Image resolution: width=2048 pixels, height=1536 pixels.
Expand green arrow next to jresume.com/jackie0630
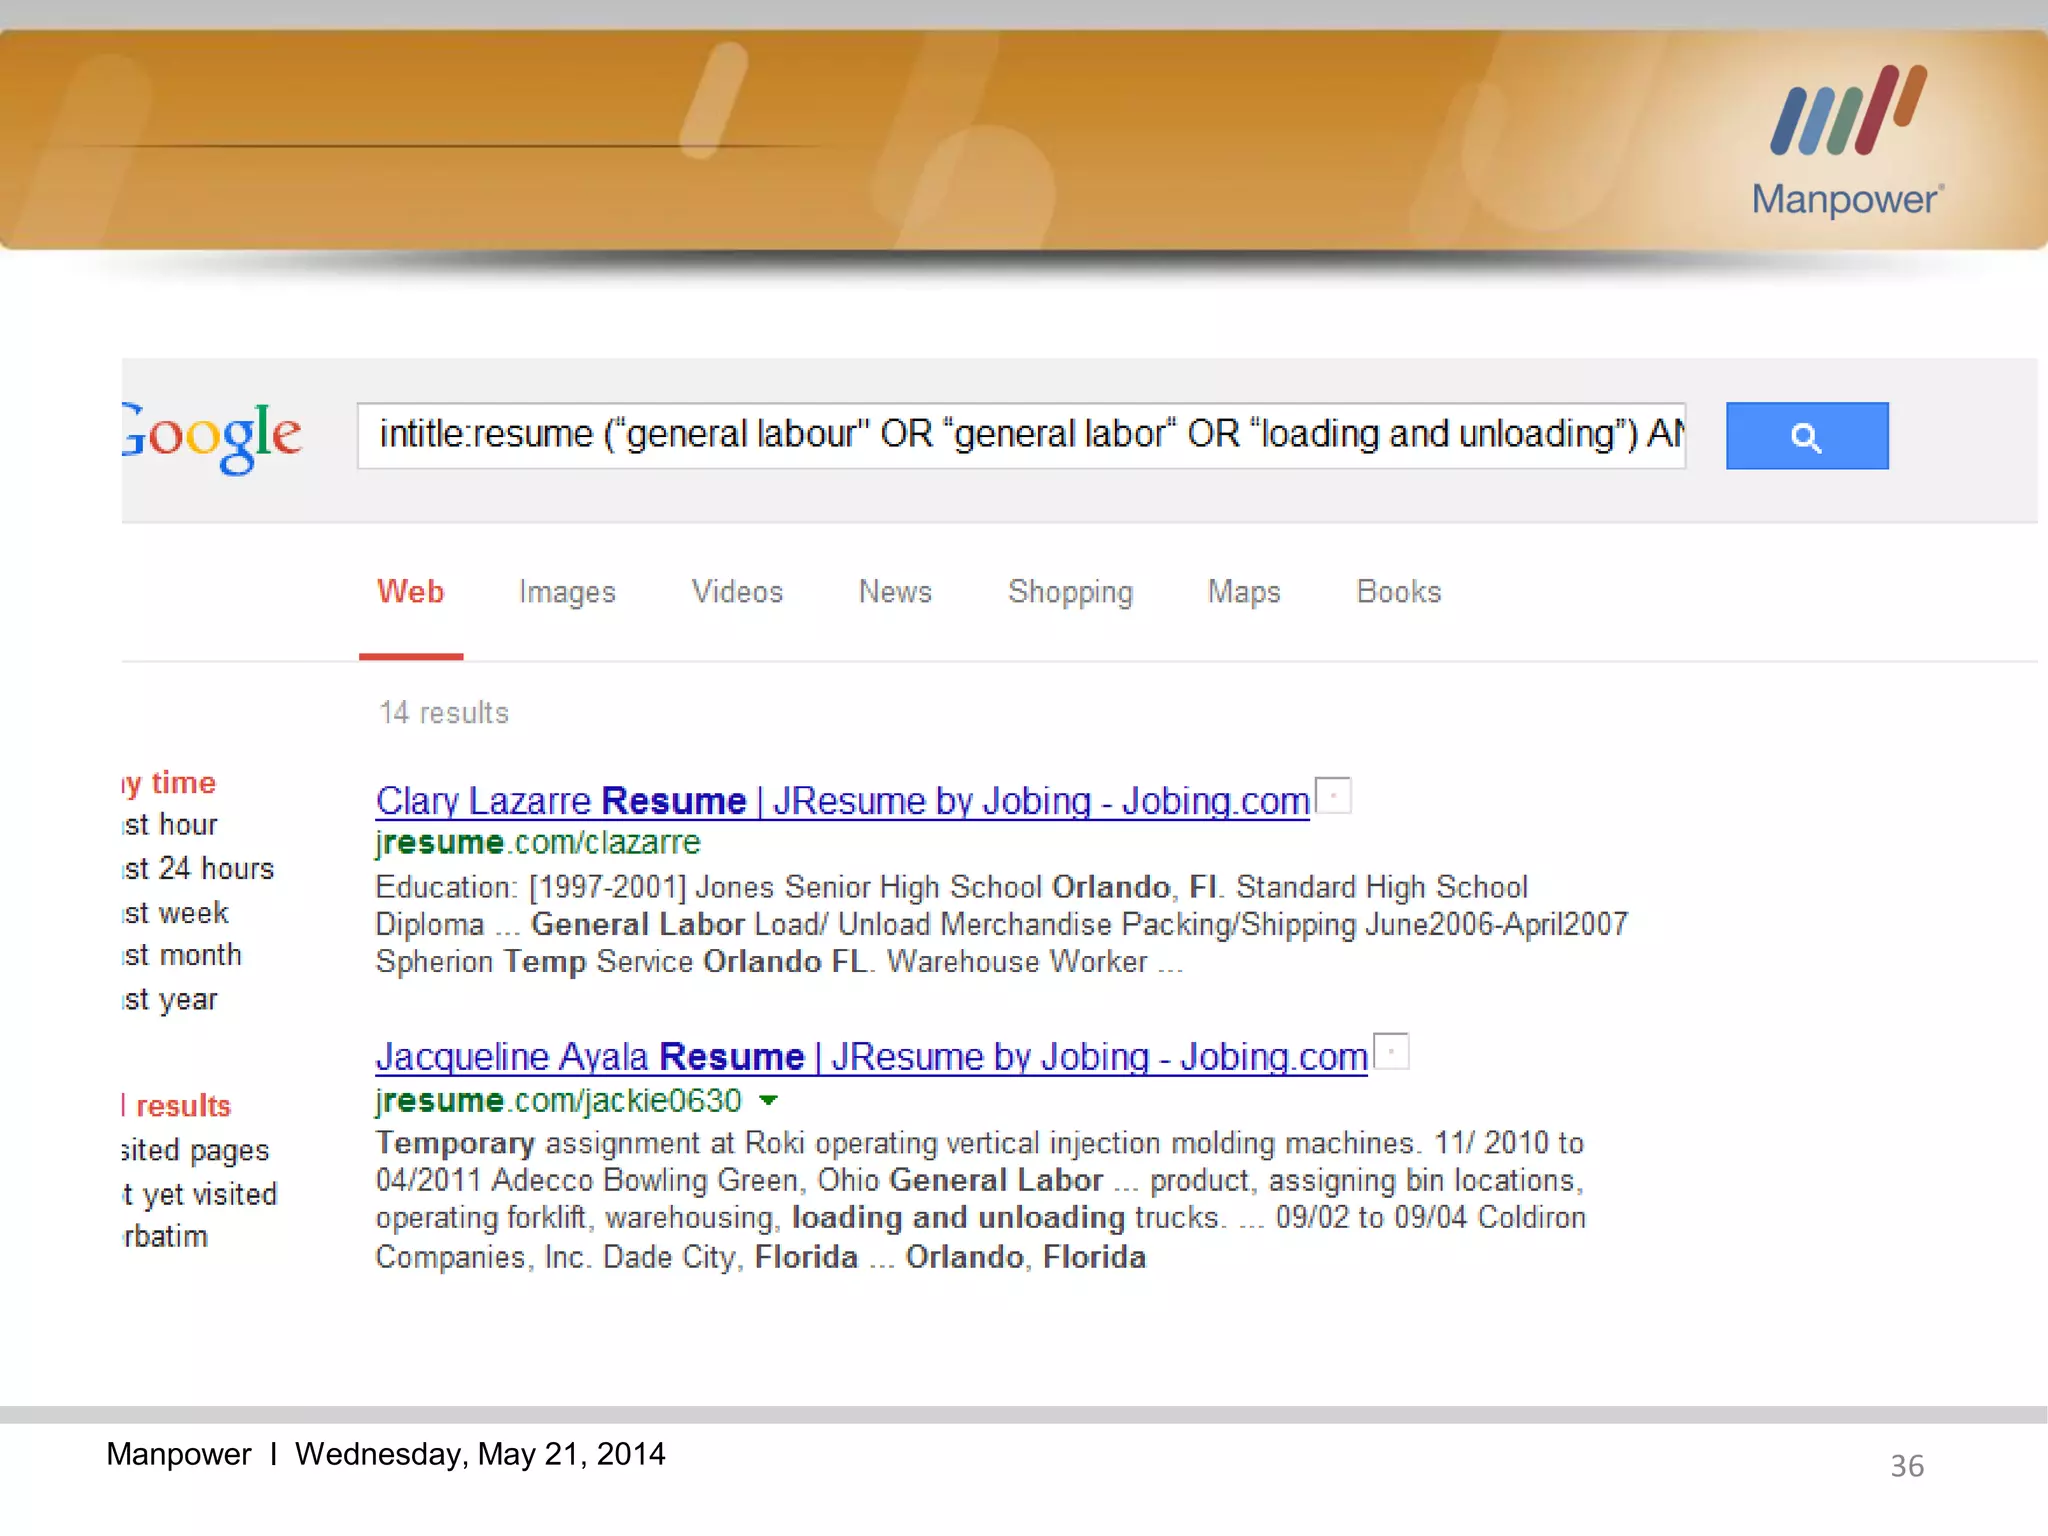click(768, 1101)
